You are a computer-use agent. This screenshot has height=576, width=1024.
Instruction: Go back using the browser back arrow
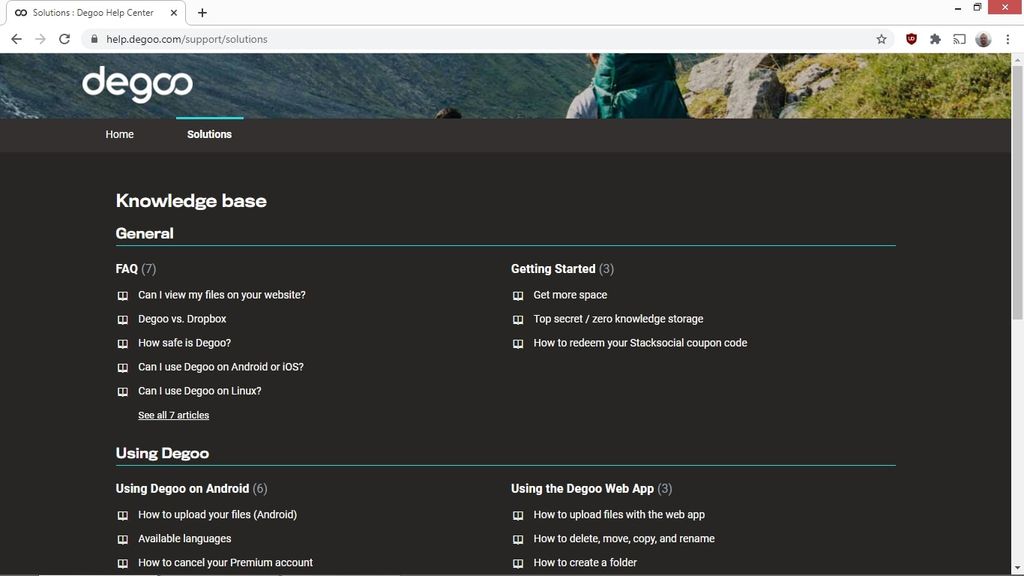point(16,39)
